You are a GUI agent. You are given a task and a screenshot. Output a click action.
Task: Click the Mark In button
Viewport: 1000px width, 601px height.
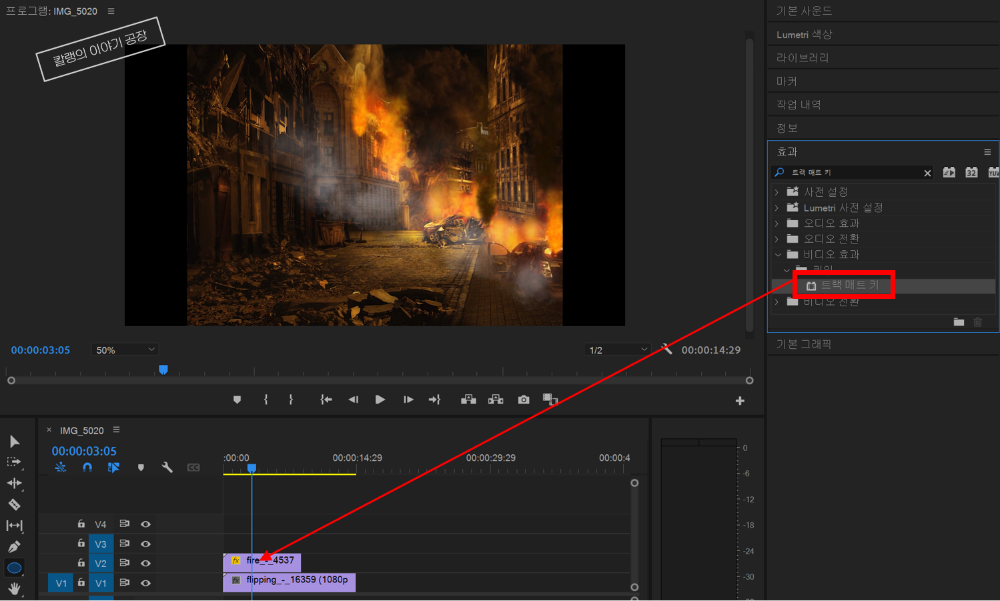(266, 399)
